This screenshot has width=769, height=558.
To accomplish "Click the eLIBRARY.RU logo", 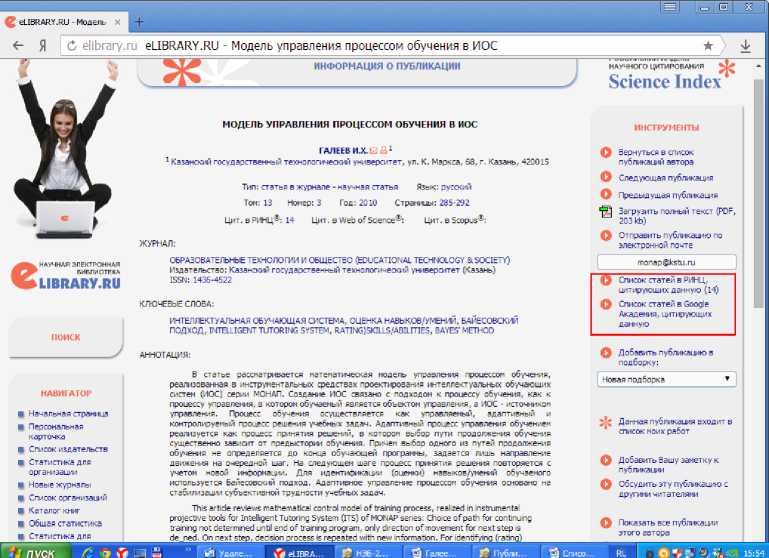I will coord(65,275).
